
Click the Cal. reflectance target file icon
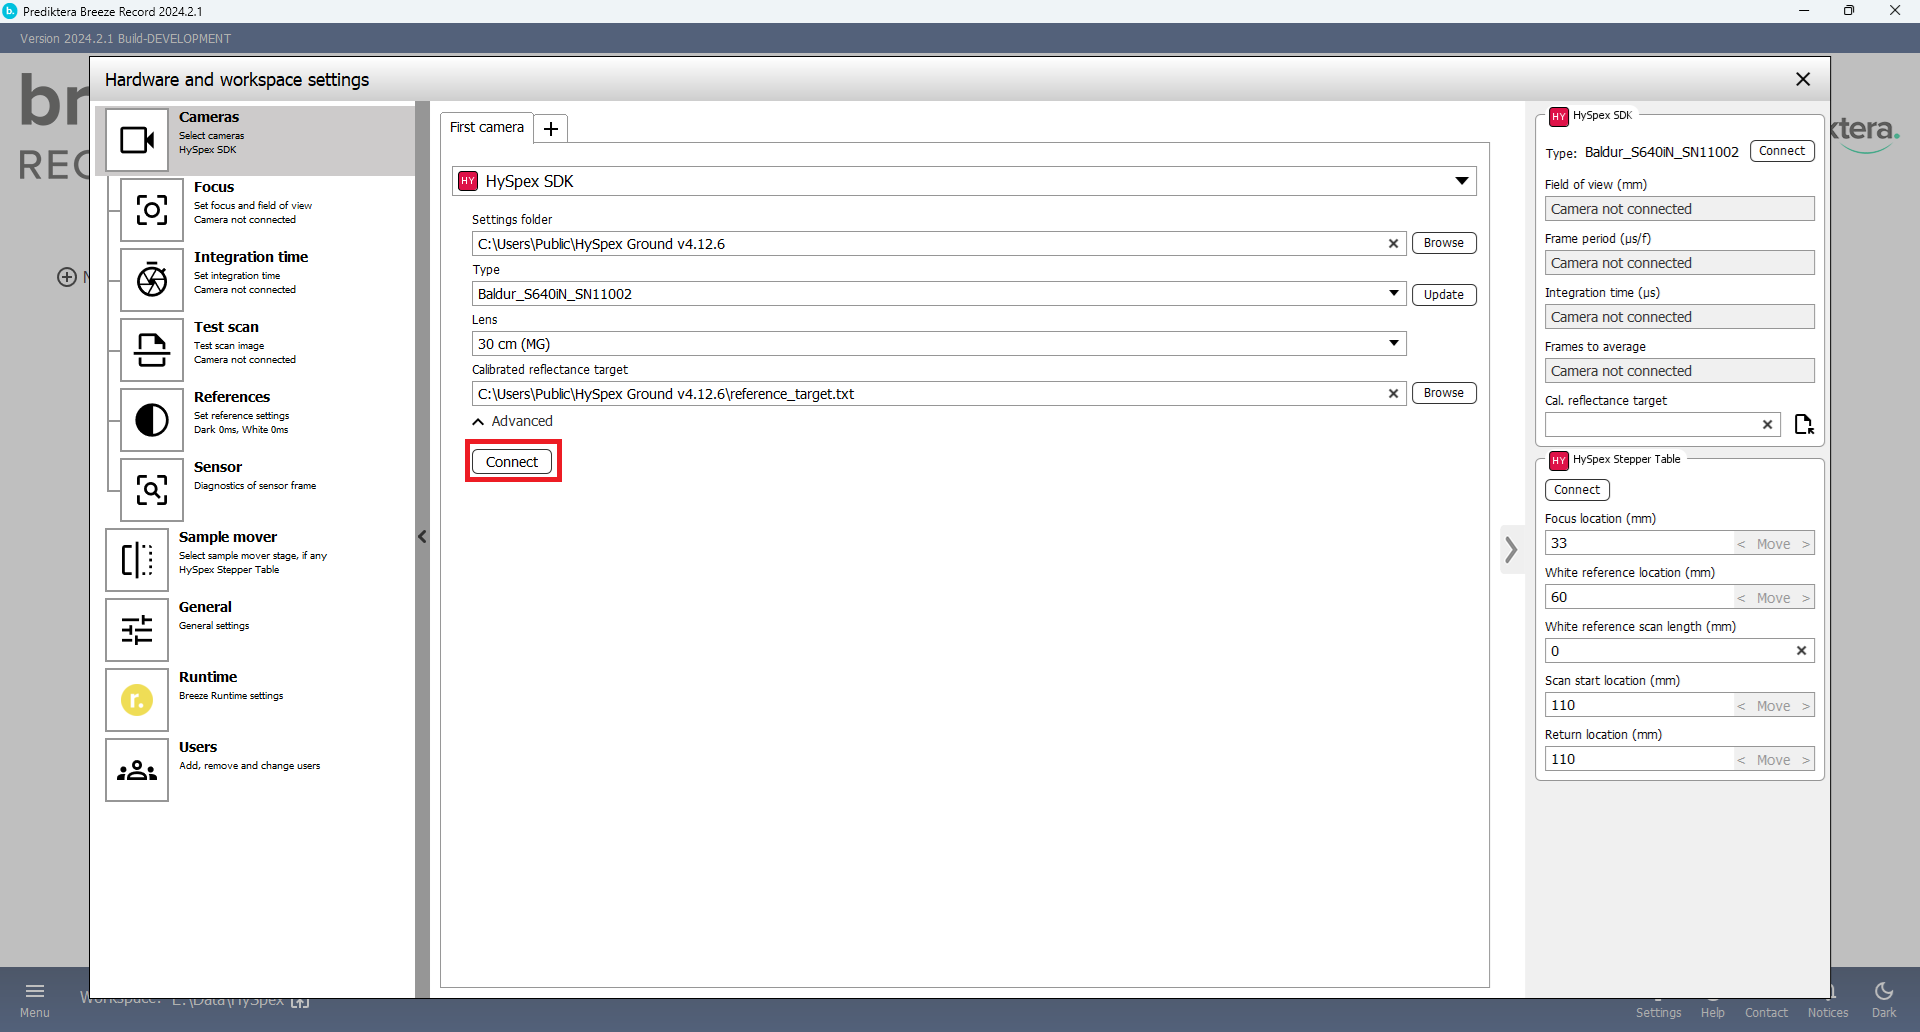pos(1803,425)
